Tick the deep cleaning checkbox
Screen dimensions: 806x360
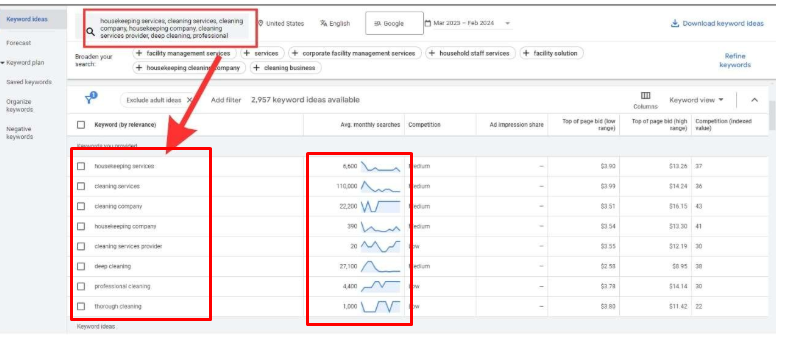tap(81, 266)
